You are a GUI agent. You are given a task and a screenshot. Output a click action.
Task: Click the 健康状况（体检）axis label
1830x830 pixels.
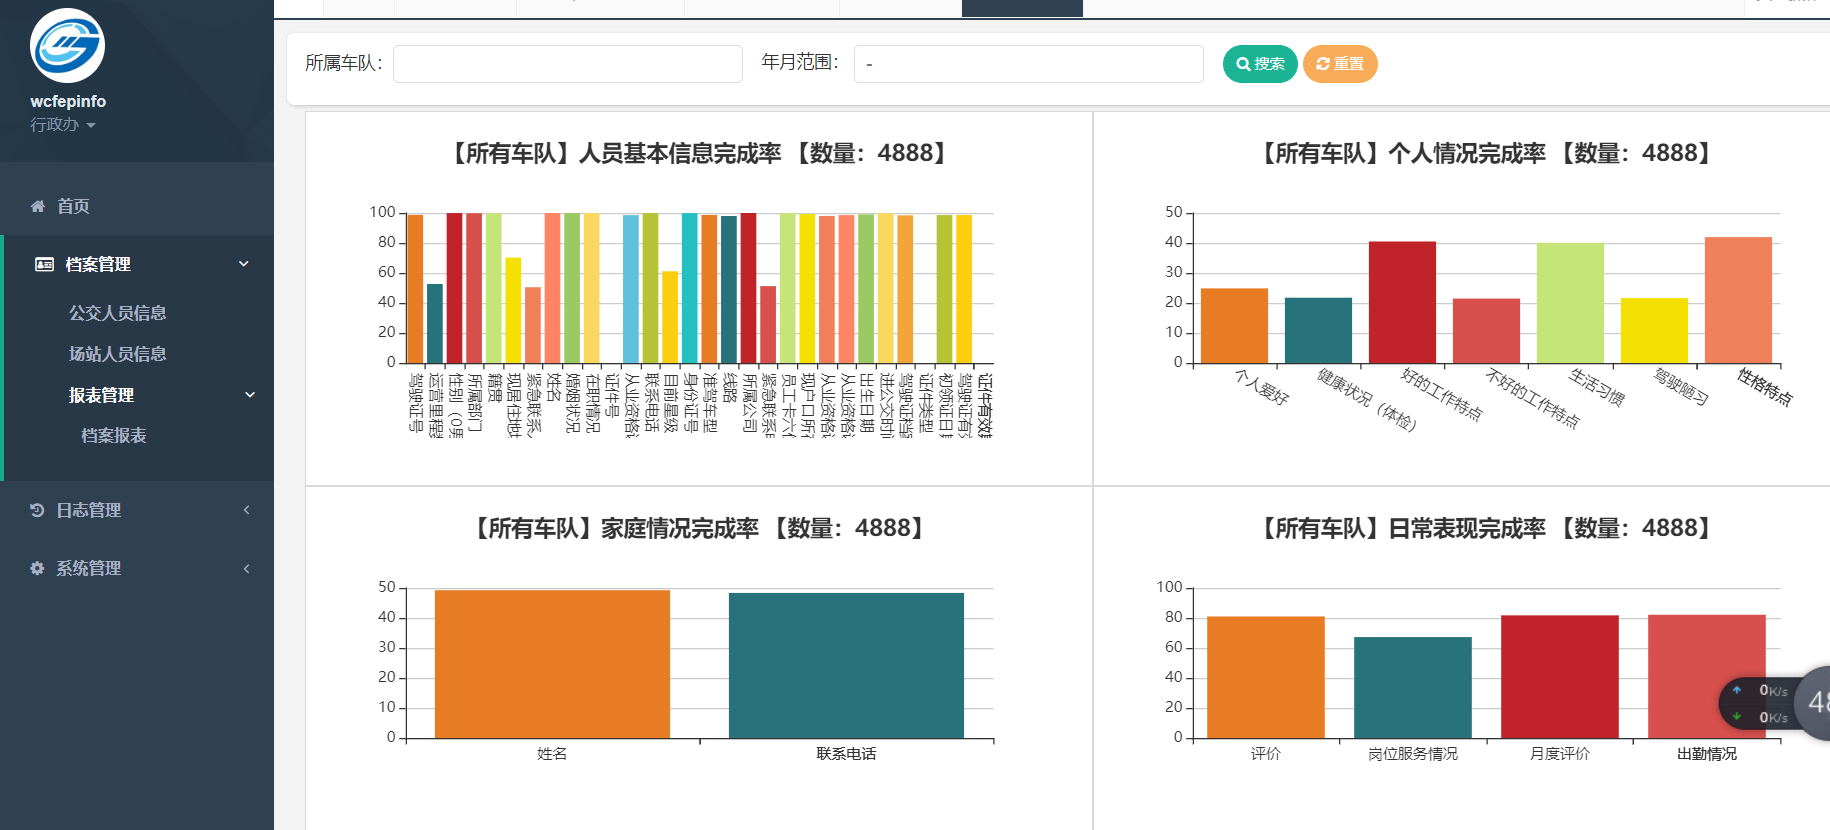click(1367, 399)
